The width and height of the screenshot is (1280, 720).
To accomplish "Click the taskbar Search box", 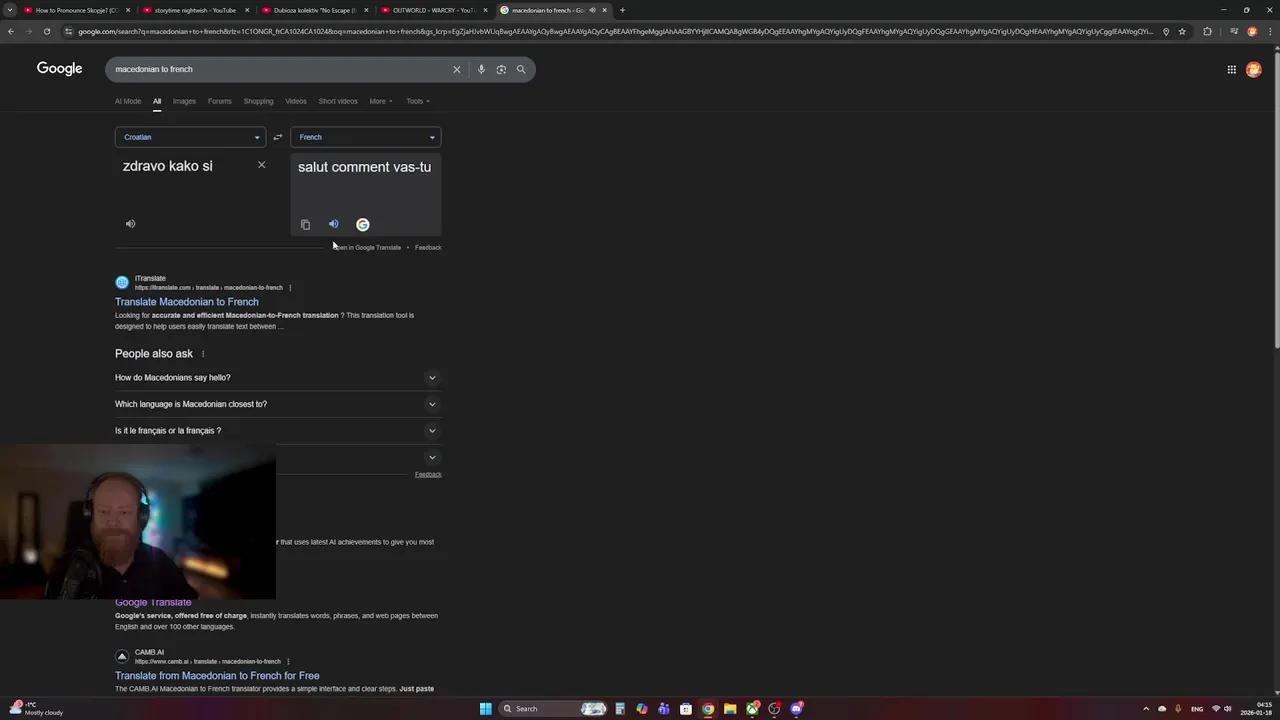I will point(554,709).
